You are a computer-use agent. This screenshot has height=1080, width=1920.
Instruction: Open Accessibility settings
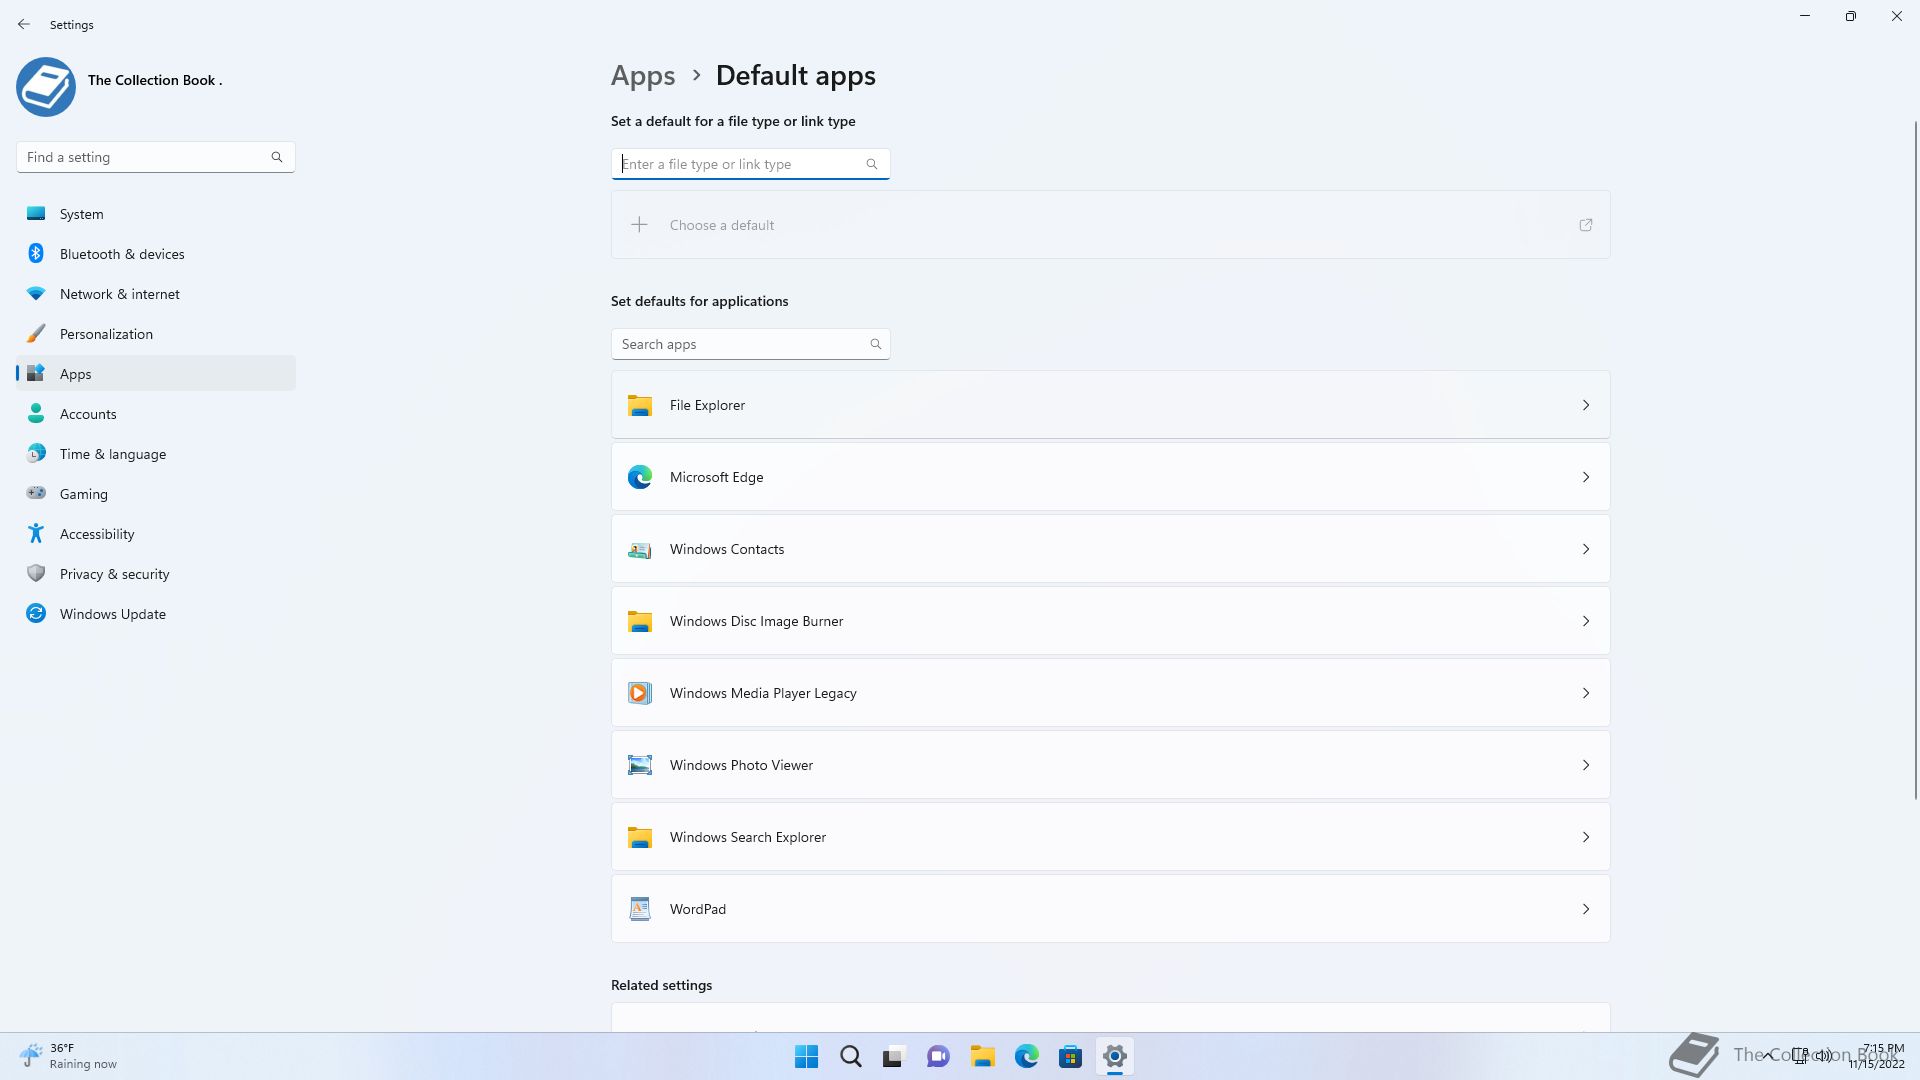[156, 534]
